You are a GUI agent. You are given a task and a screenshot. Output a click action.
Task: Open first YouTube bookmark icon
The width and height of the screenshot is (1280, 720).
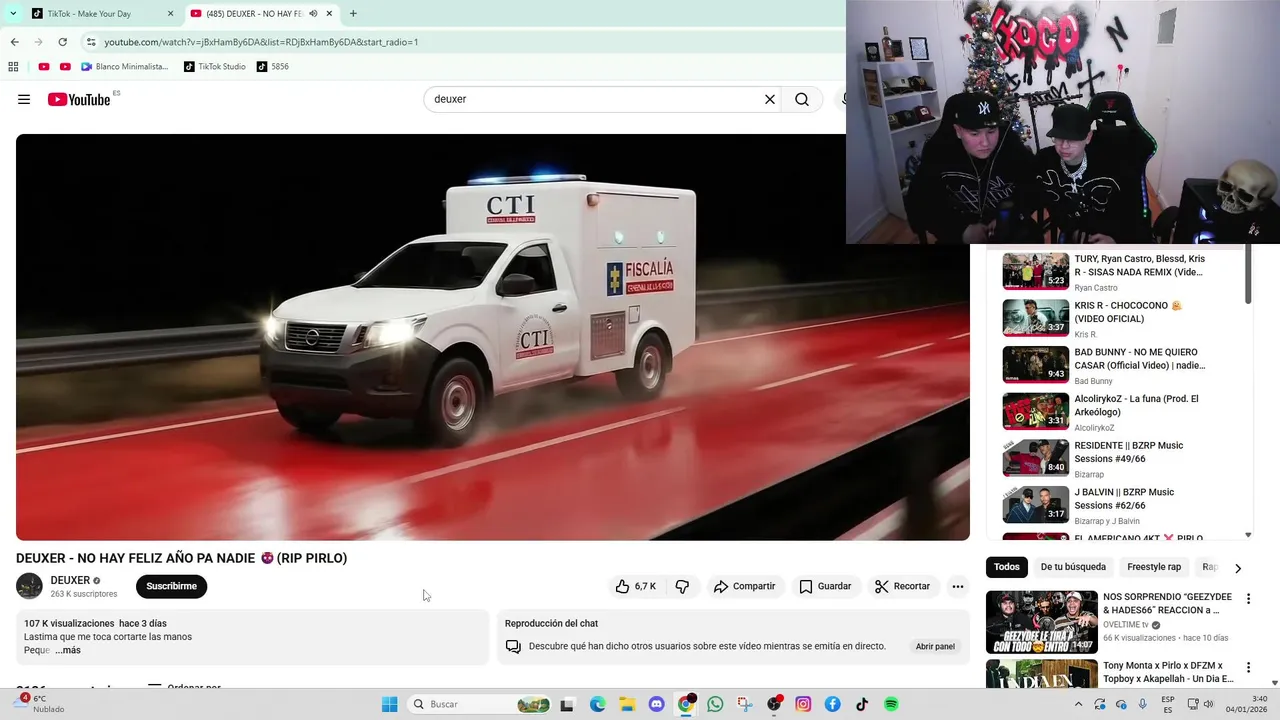click(43, 67)
